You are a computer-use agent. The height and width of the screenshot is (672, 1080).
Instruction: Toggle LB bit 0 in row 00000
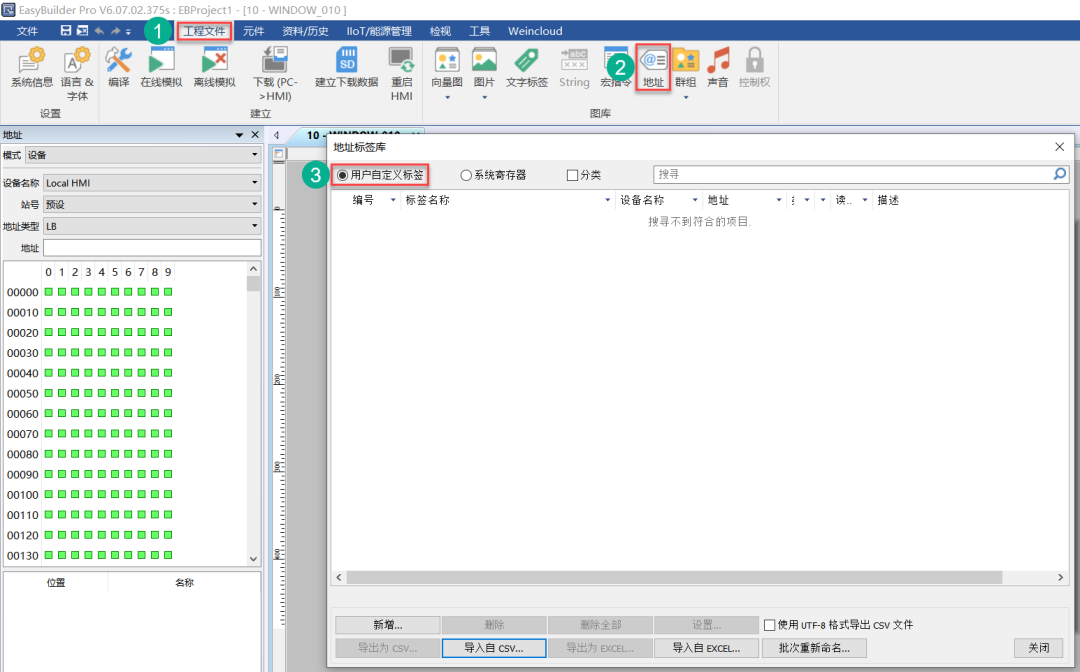point(49,292)
